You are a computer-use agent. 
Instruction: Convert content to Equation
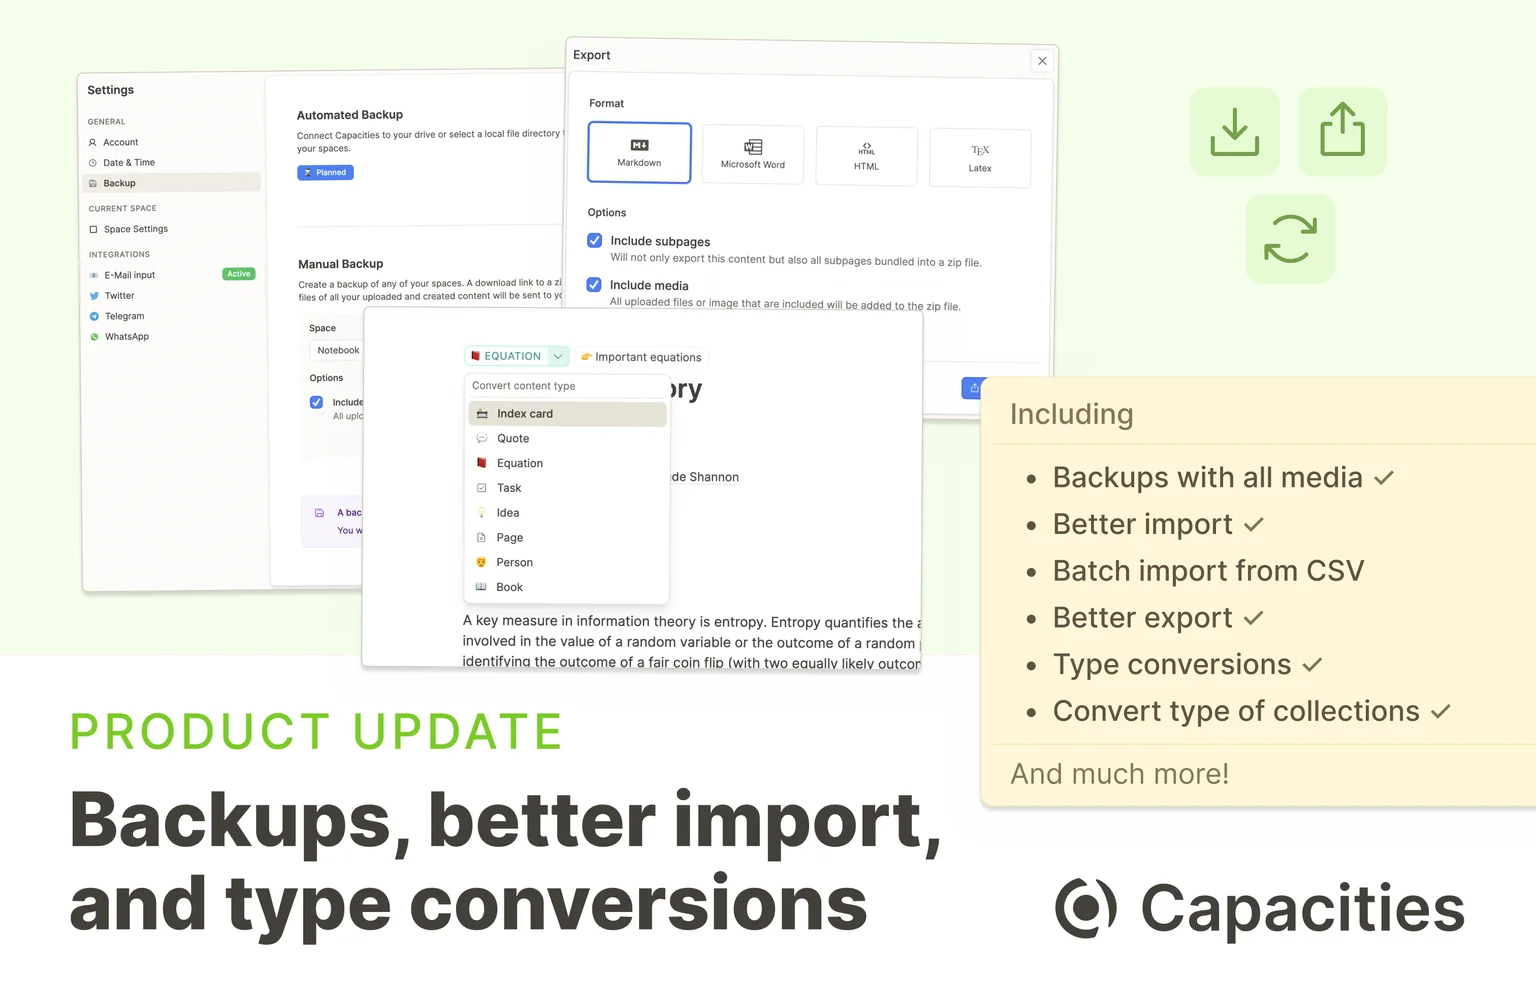pos(567,463)
